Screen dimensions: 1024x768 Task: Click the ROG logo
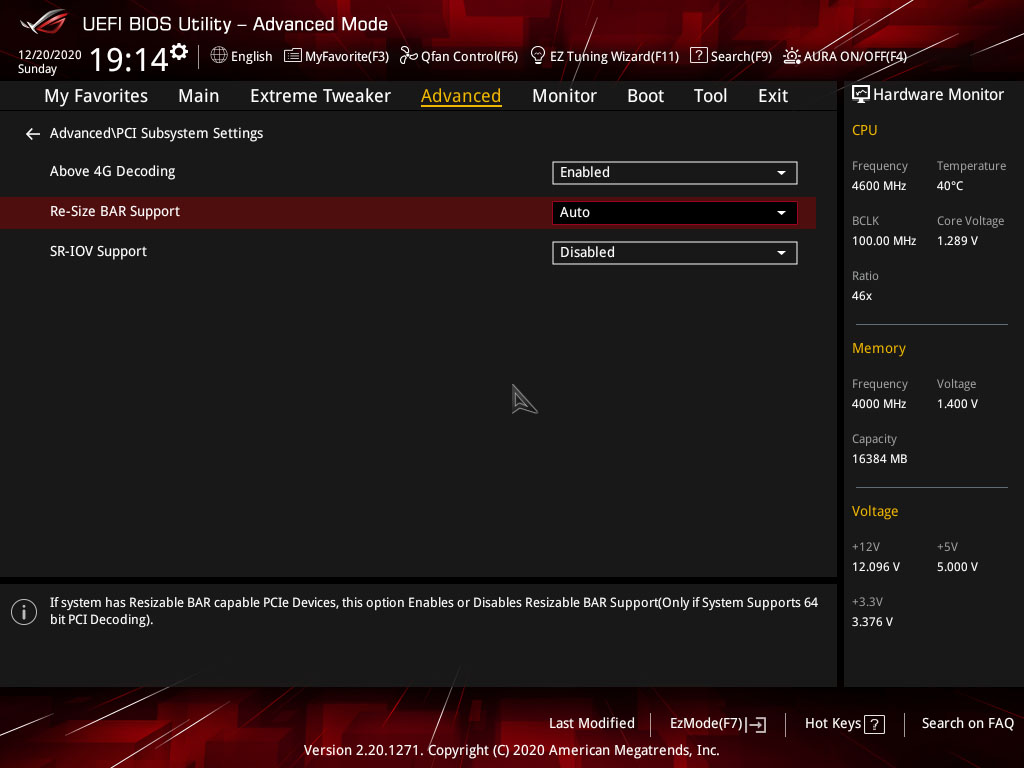click(x=44, y=22)
